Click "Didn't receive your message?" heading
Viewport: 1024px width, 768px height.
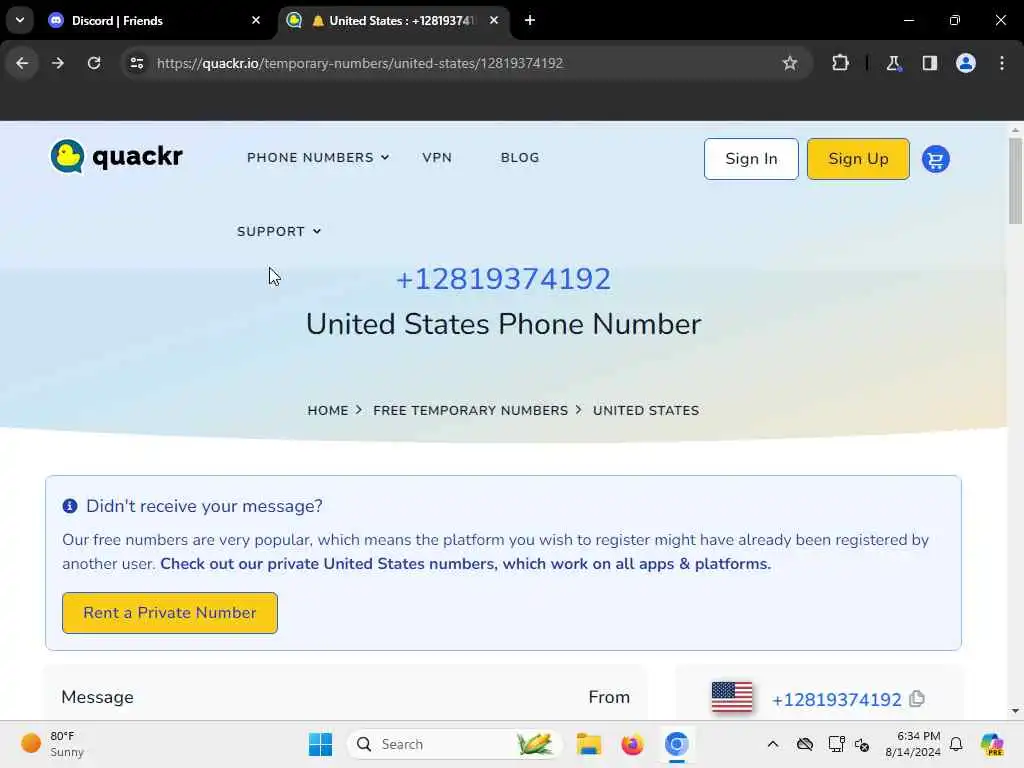[204, 506]
